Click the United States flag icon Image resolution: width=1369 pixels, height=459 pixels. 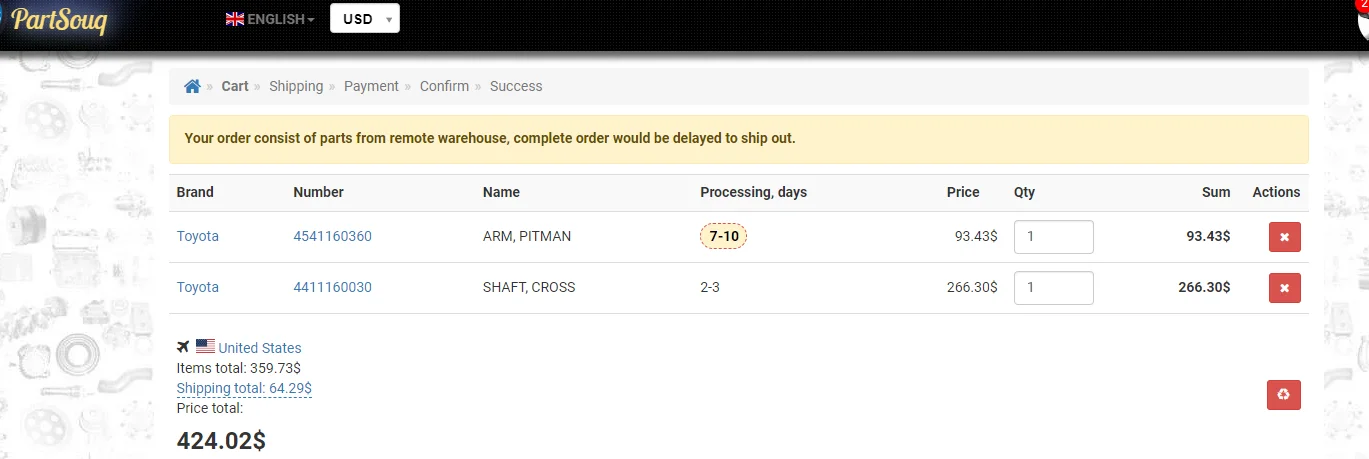pos(205,347)
